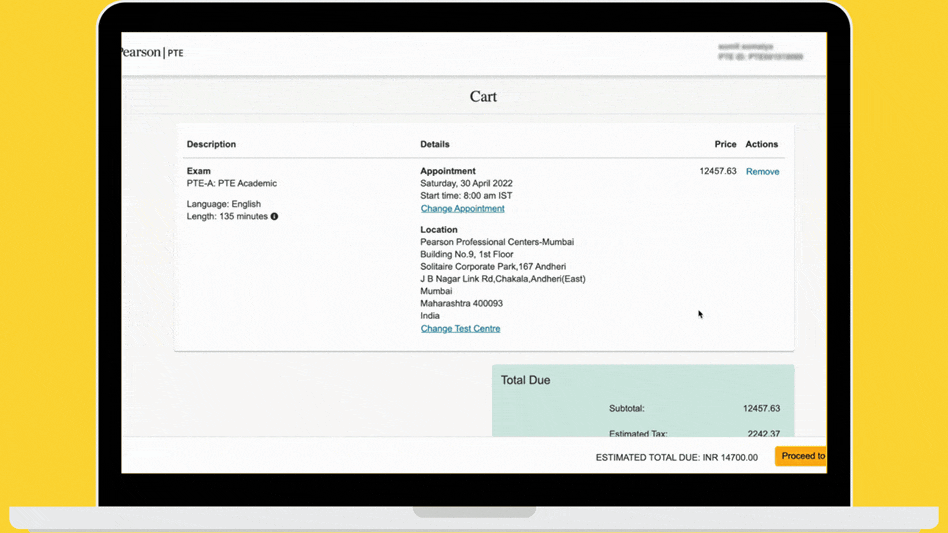Click the Subtotal value 12457.63

click(761, 409)
